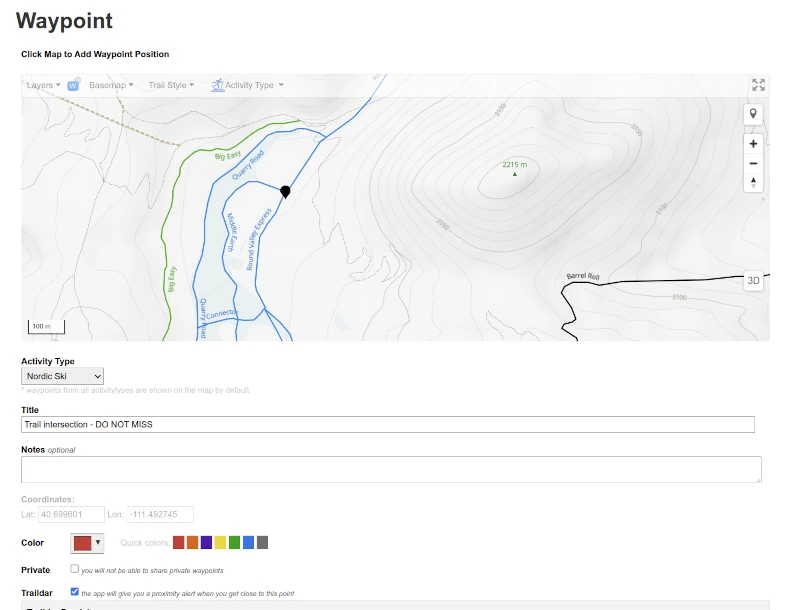800x610 pixels.
Task: Select the yellow quick color swatch
Action: [x=220, y=543]
